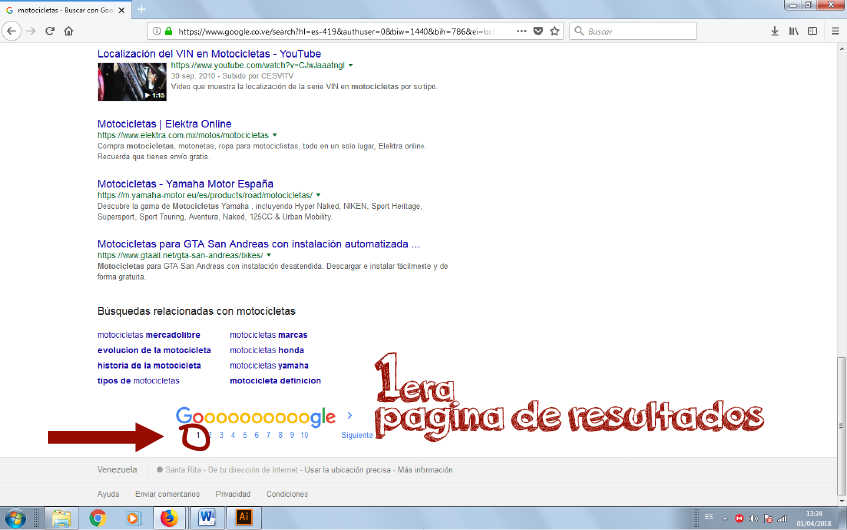Open page actions three-dot menu
Screen dimensions: 847x530
tap(521, 31)
